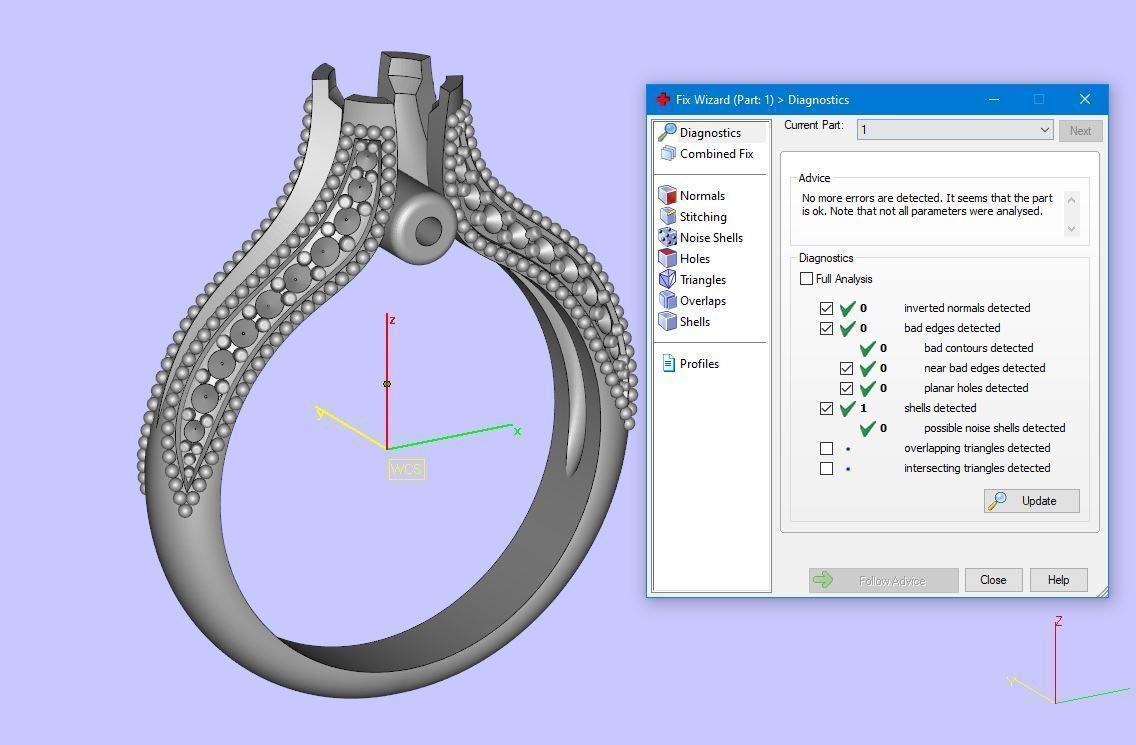Click the Normals icon in sidebar
1136x745 pixels.
pos(667,195)
